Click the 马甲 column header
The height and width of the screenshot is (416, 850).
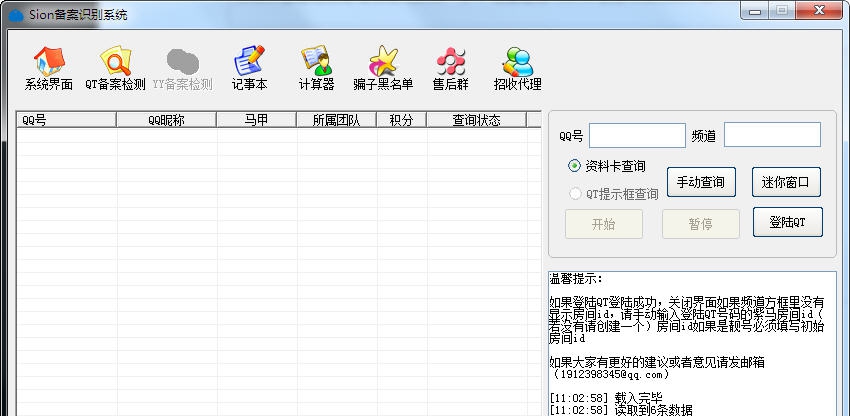click(x=256, y=120)
